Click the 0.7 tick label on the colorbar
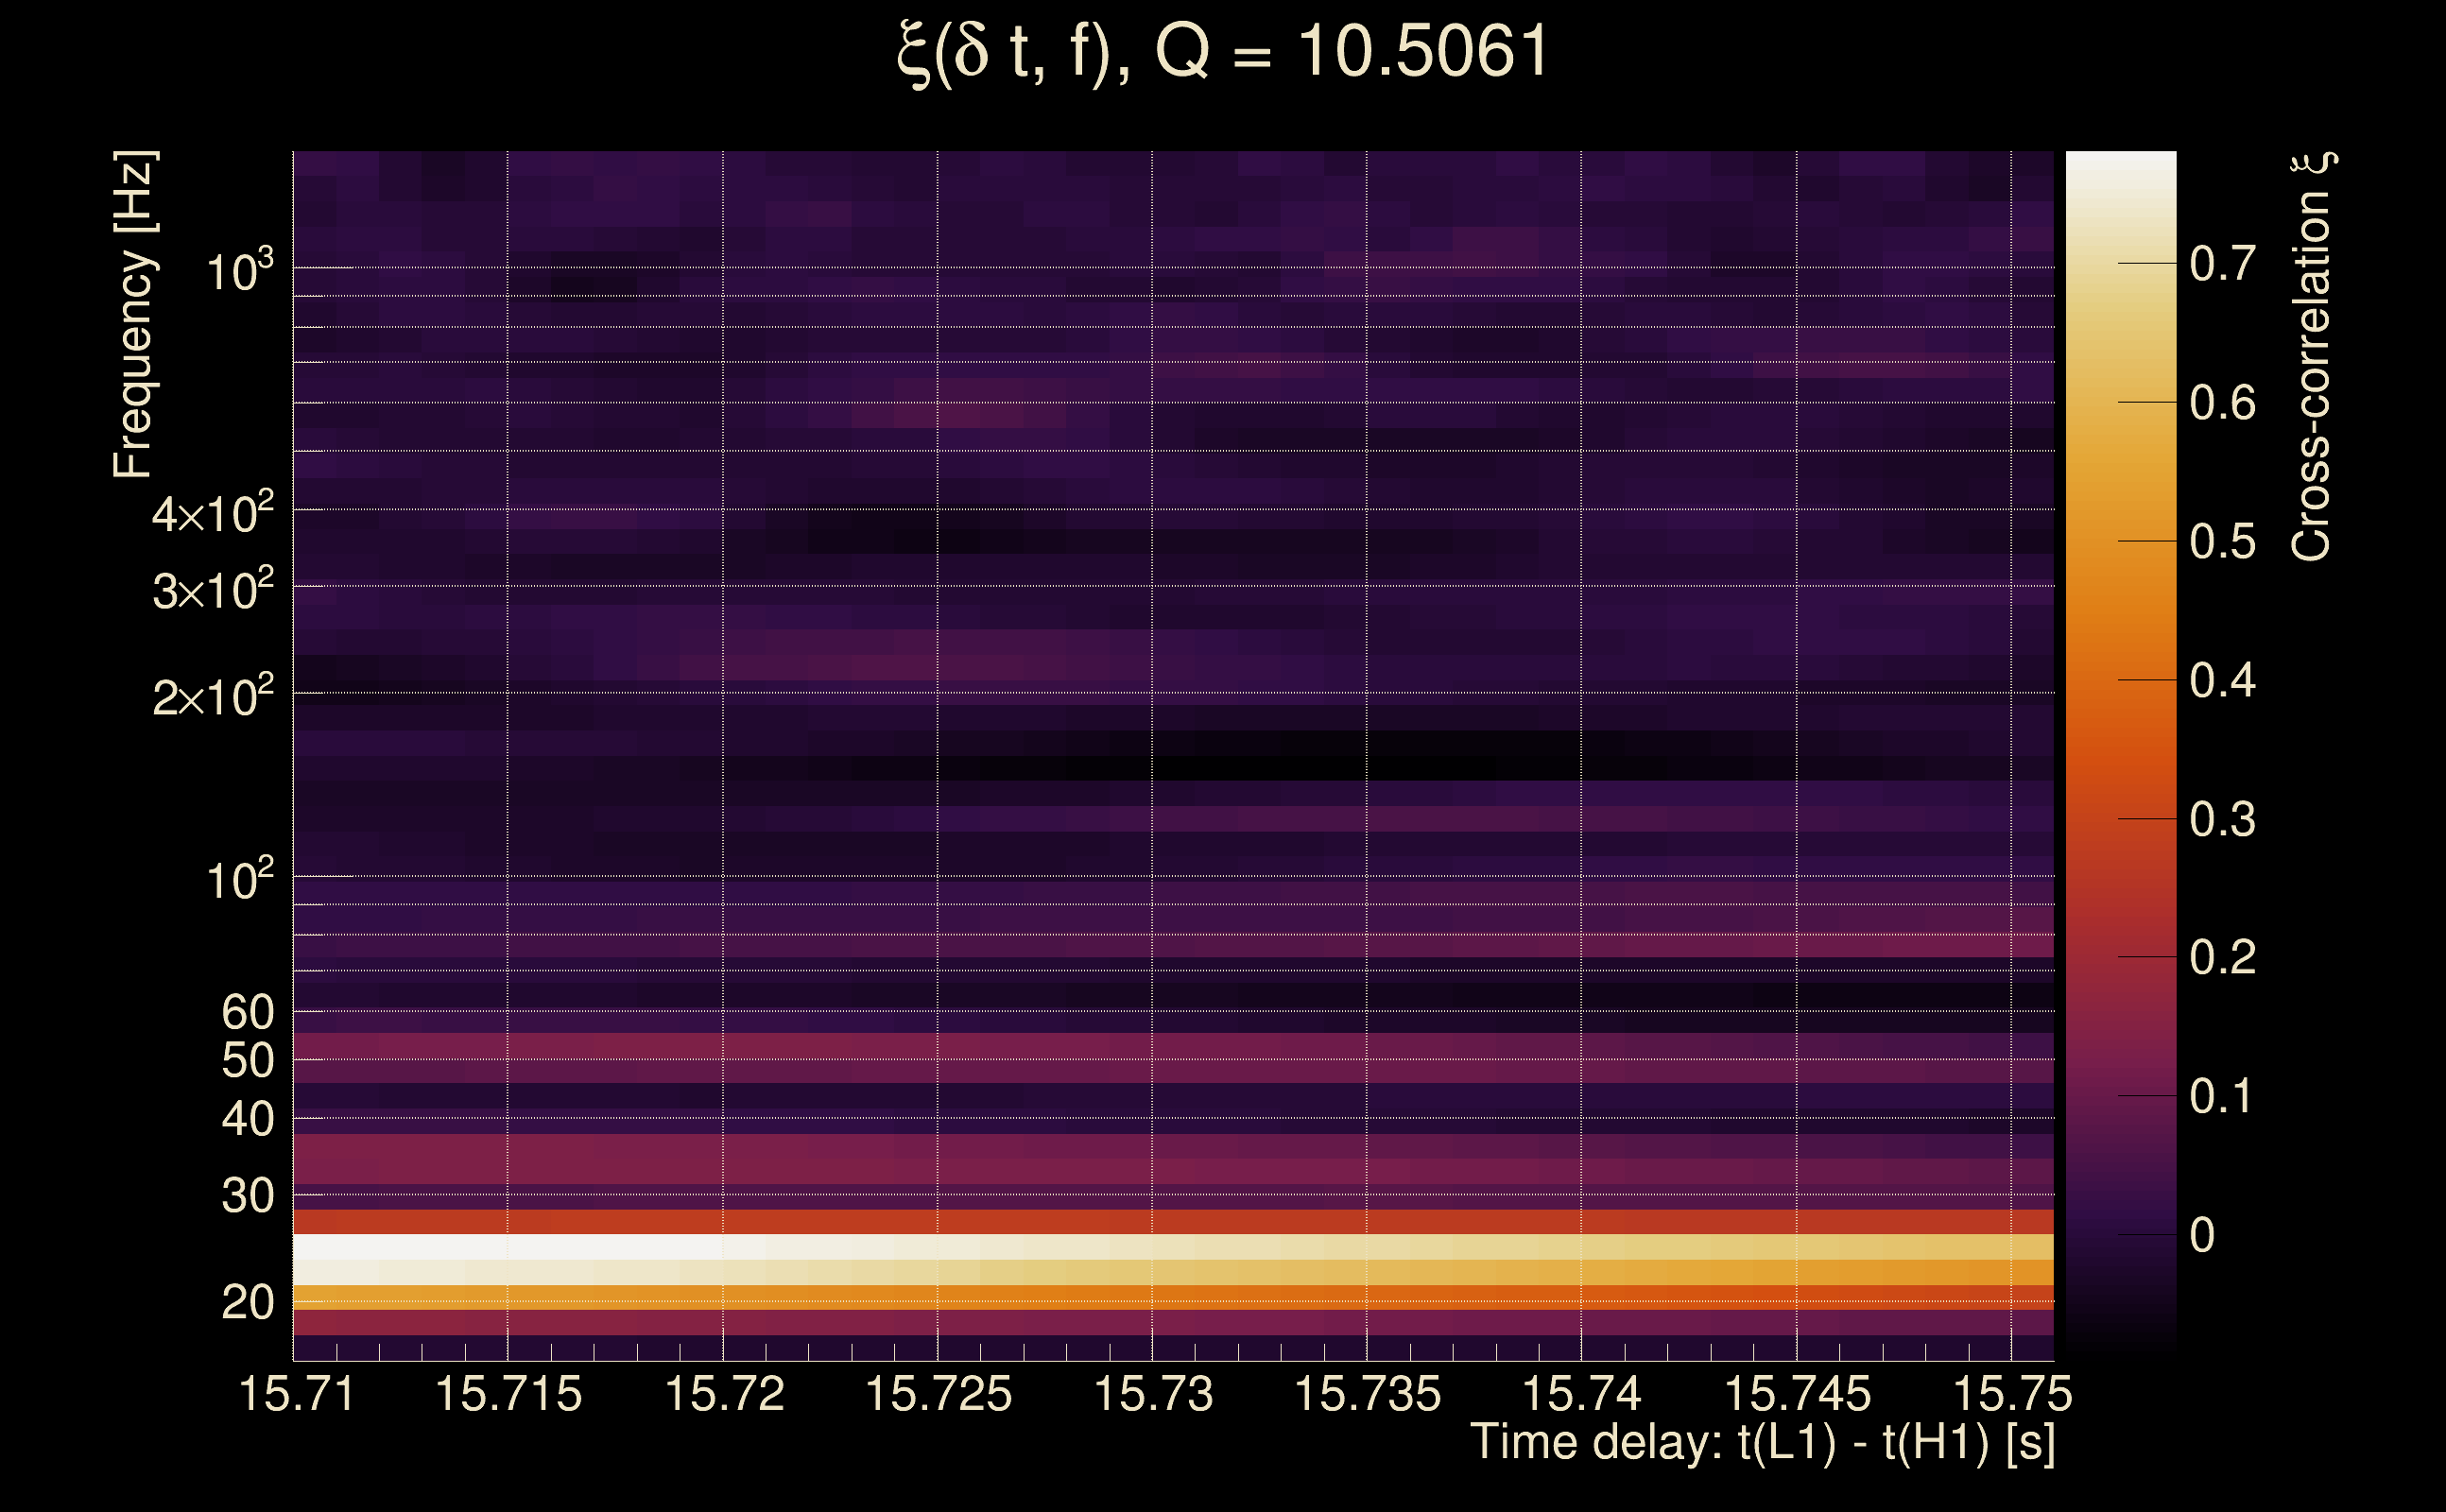The height and width of the screenshot is (1512, 2446). coord(2222,264)
